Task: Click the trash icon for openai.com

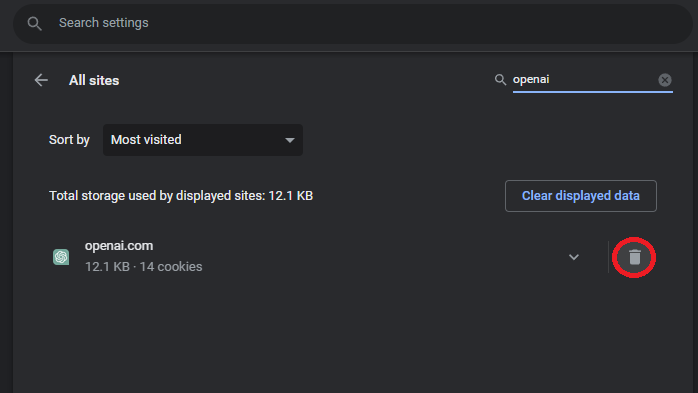Action: pyautogui.click(x=634, y=257)
